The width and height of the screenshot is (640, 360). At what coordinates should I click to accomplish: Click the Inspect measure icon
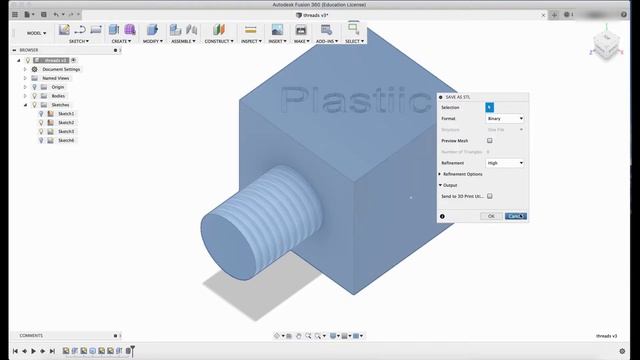tap(251, 30)
